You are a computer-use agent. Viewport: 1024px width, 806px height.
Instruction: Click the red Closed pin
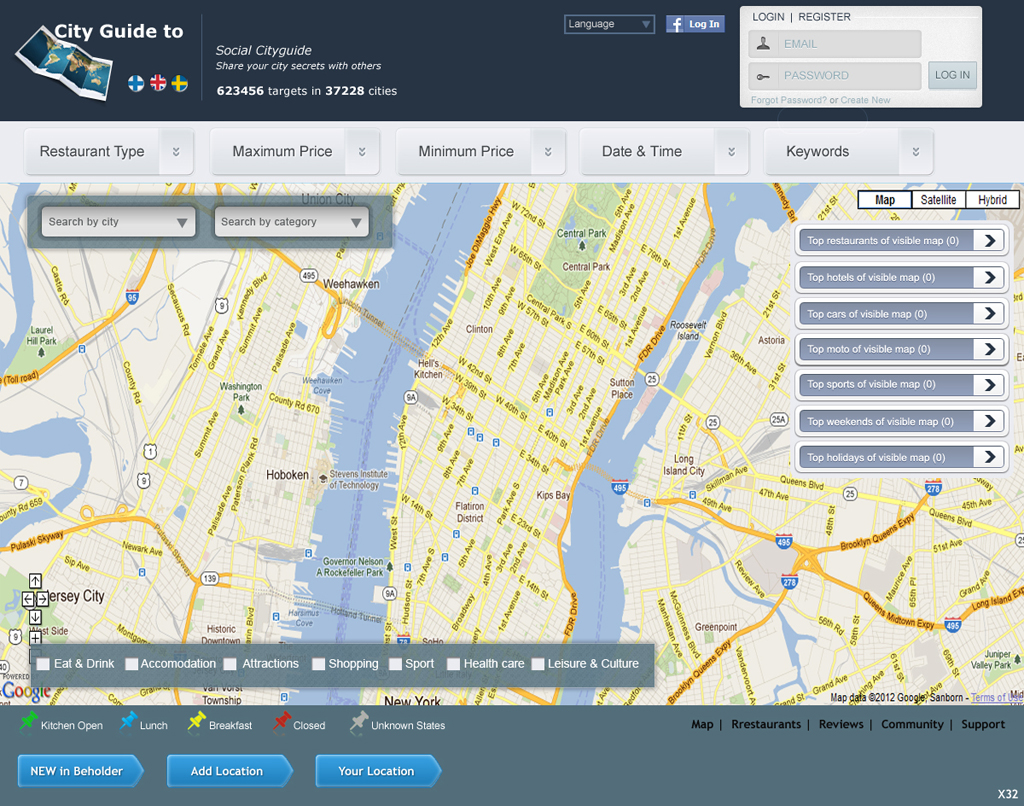[x=282, y=722]
